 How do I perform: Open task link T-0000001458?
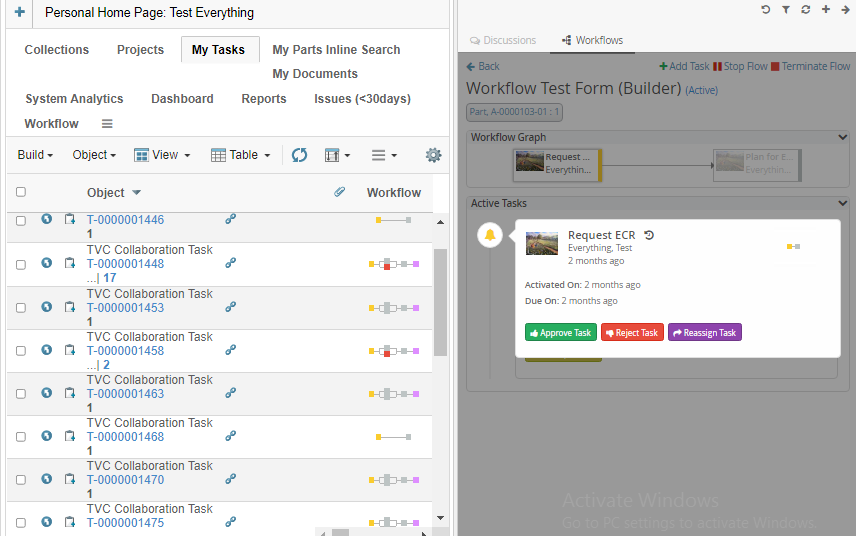pos(125,351)
